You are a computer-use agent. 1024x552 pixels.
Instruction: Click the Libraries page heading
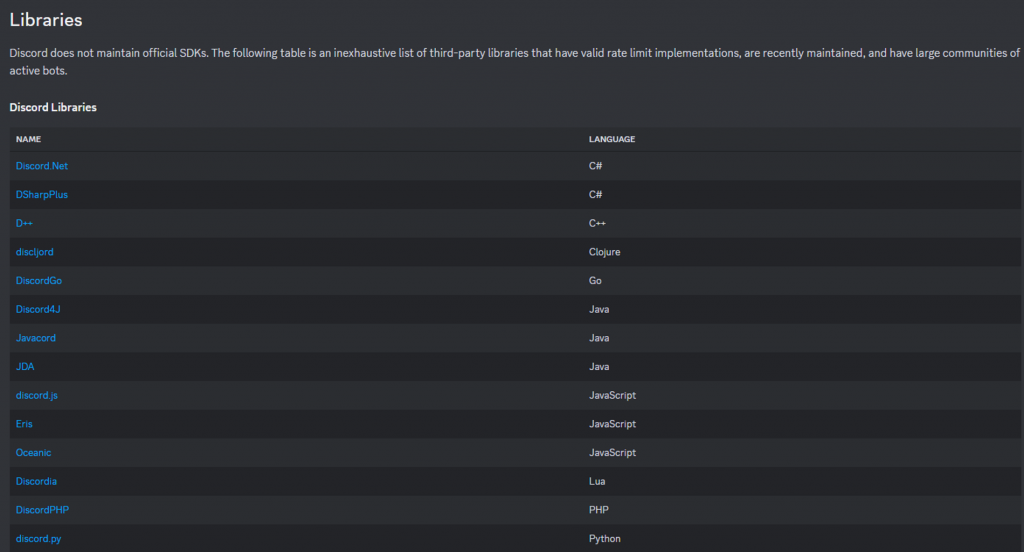tap(46, 20)
